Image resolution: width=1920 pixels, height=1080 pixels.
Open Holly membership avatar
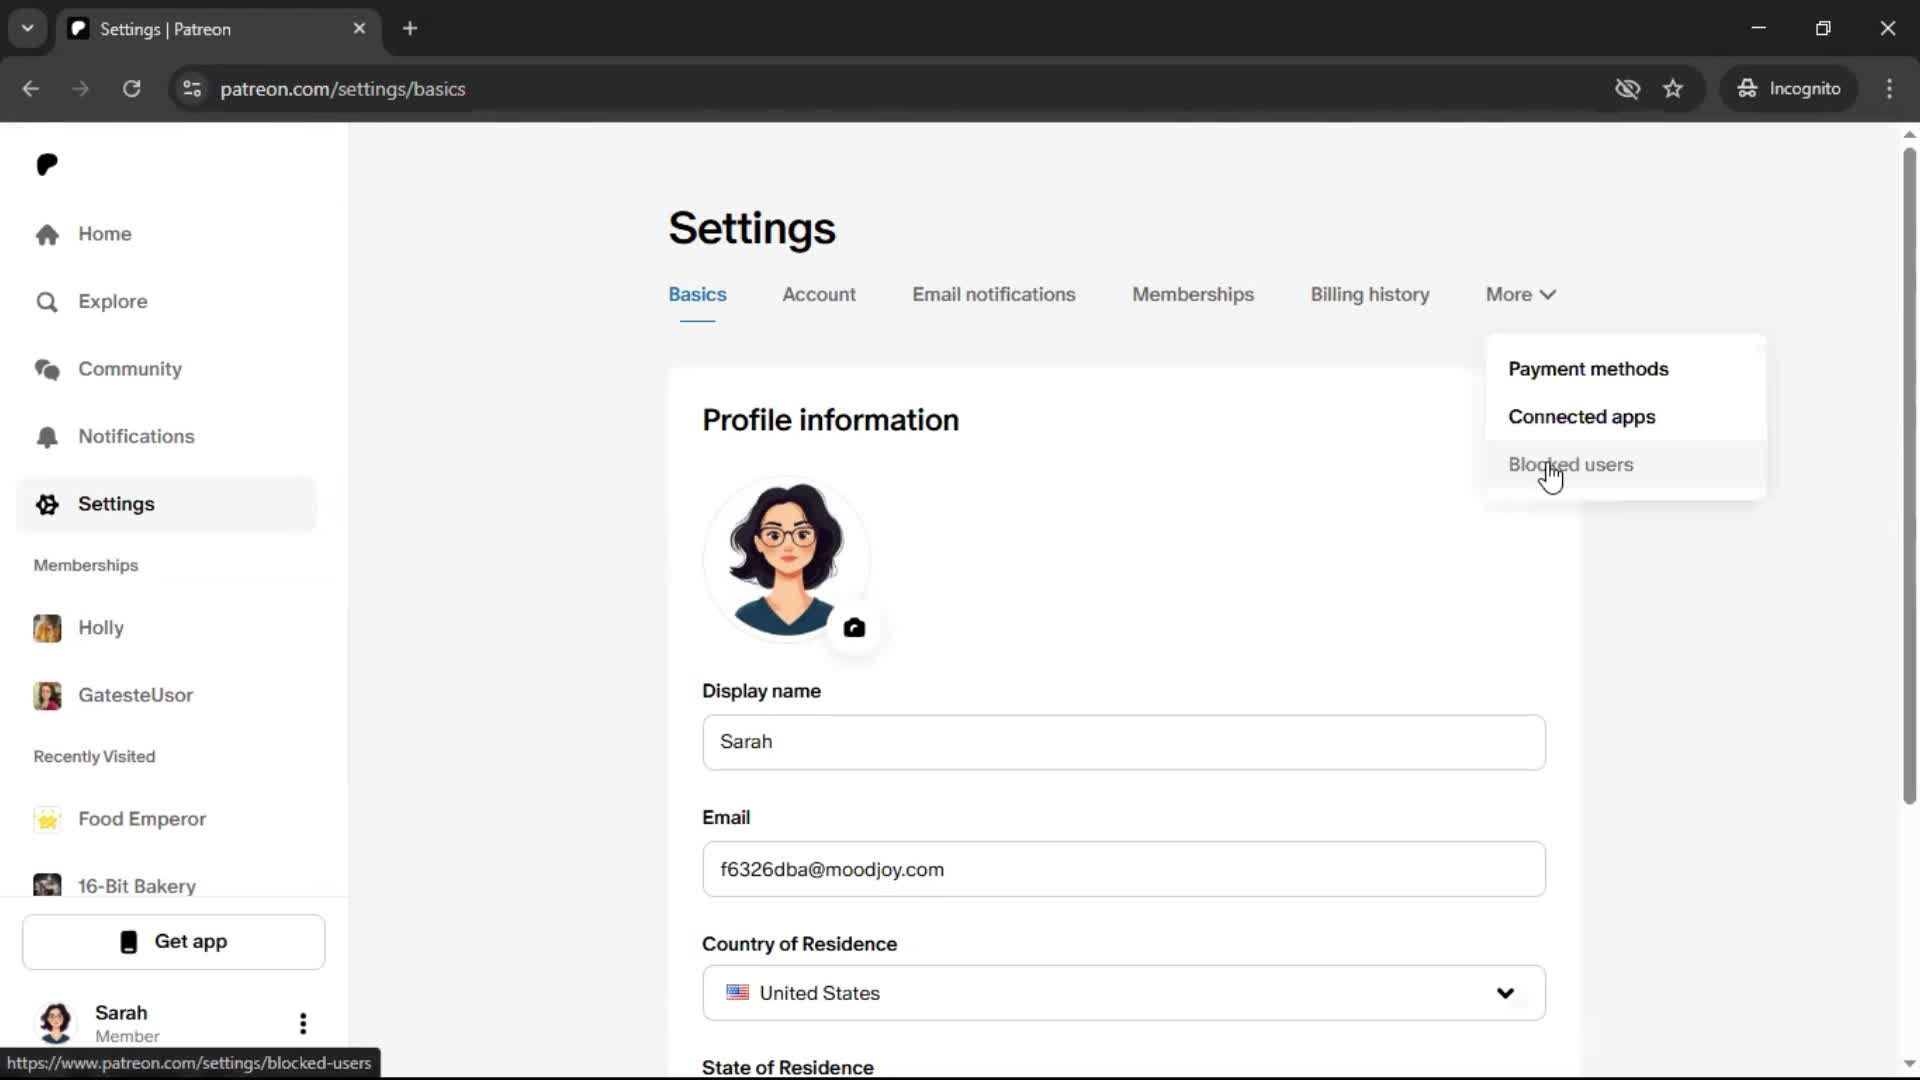click(47, 628)
